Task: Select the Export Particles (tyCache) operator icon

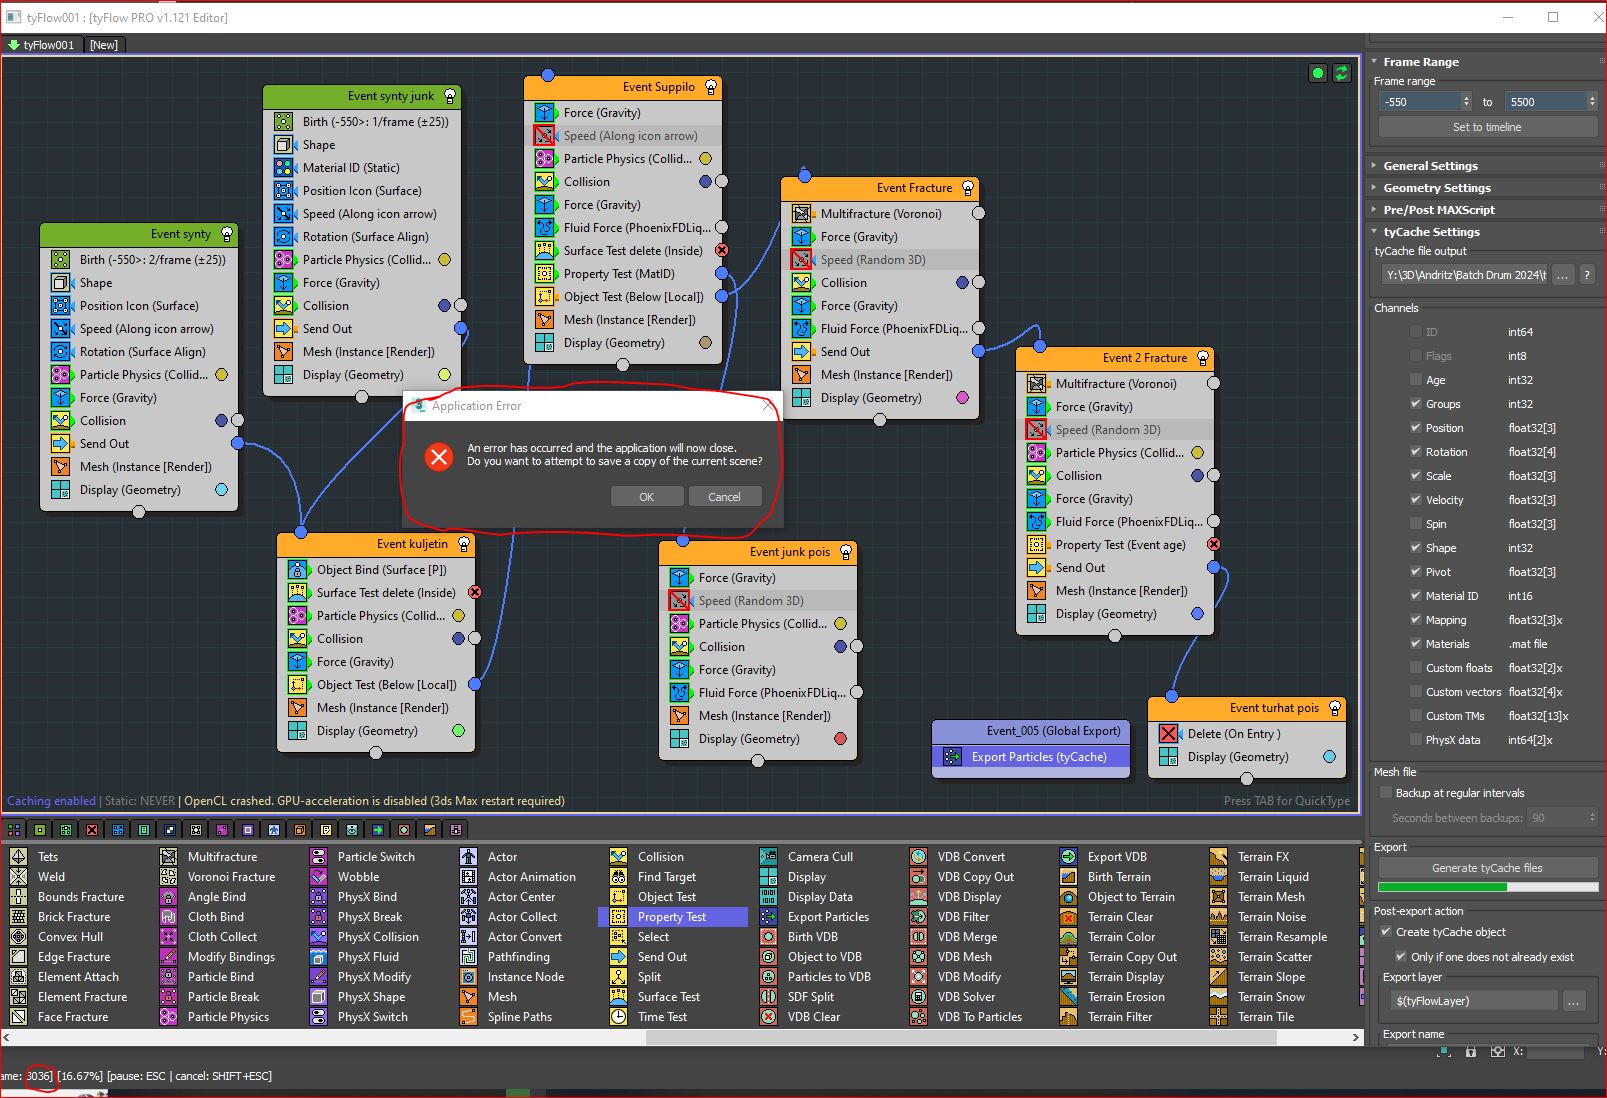Action: coord(952,757)
